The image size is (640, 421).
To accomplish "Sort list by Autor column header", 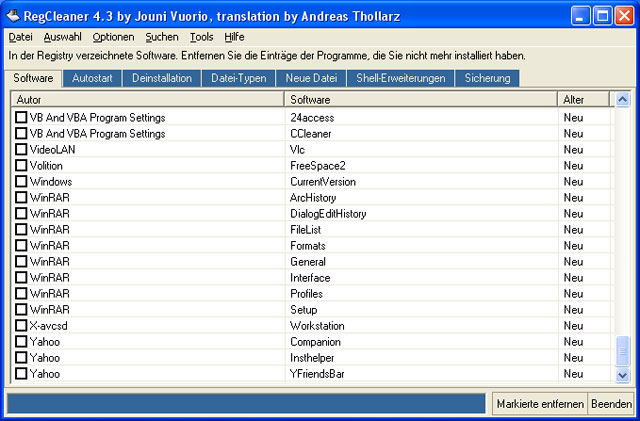I will (147, 100).
